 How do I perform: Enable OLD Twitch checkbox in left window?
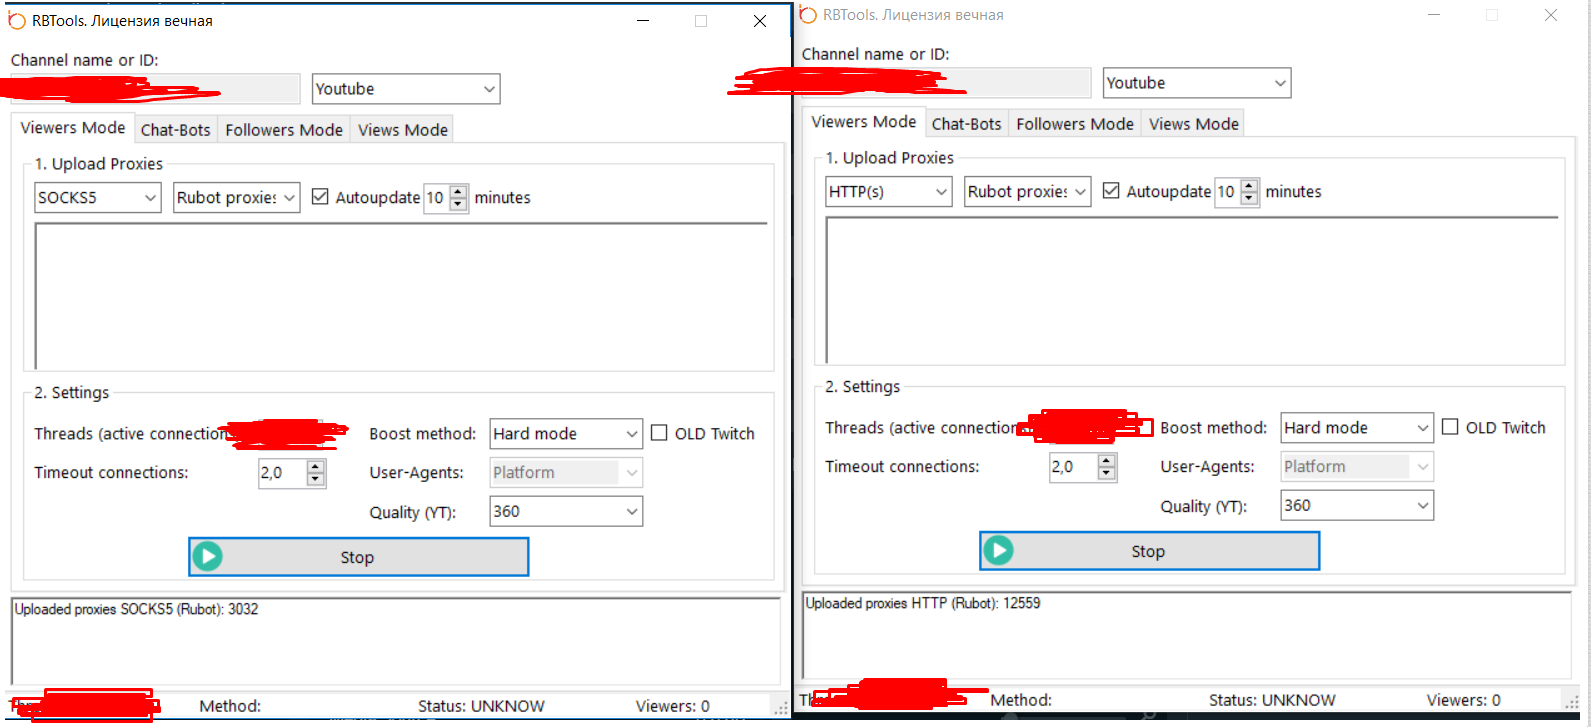point(659,433)
